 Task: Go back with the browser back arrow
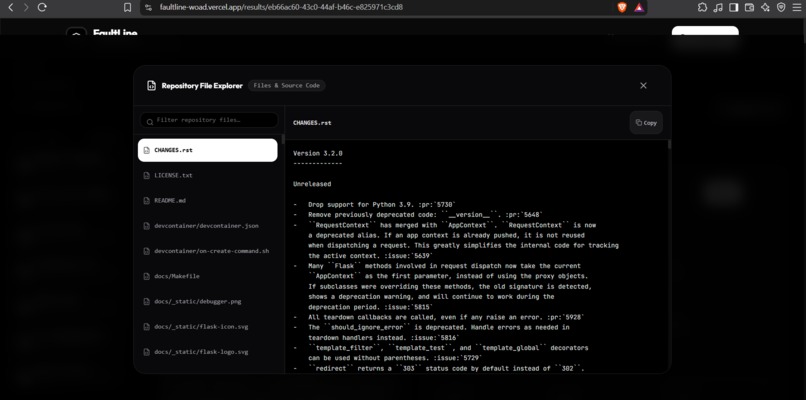coord(10,7)
